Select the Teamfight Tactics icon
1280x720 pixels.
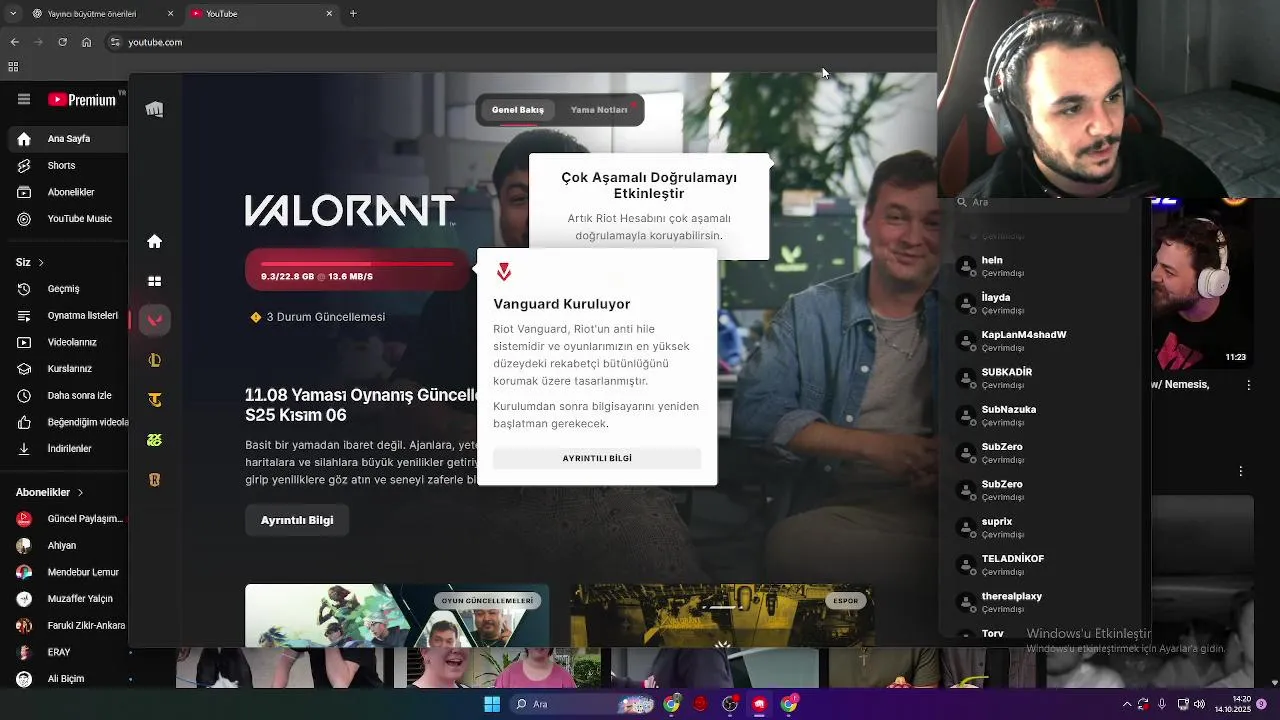154,400
